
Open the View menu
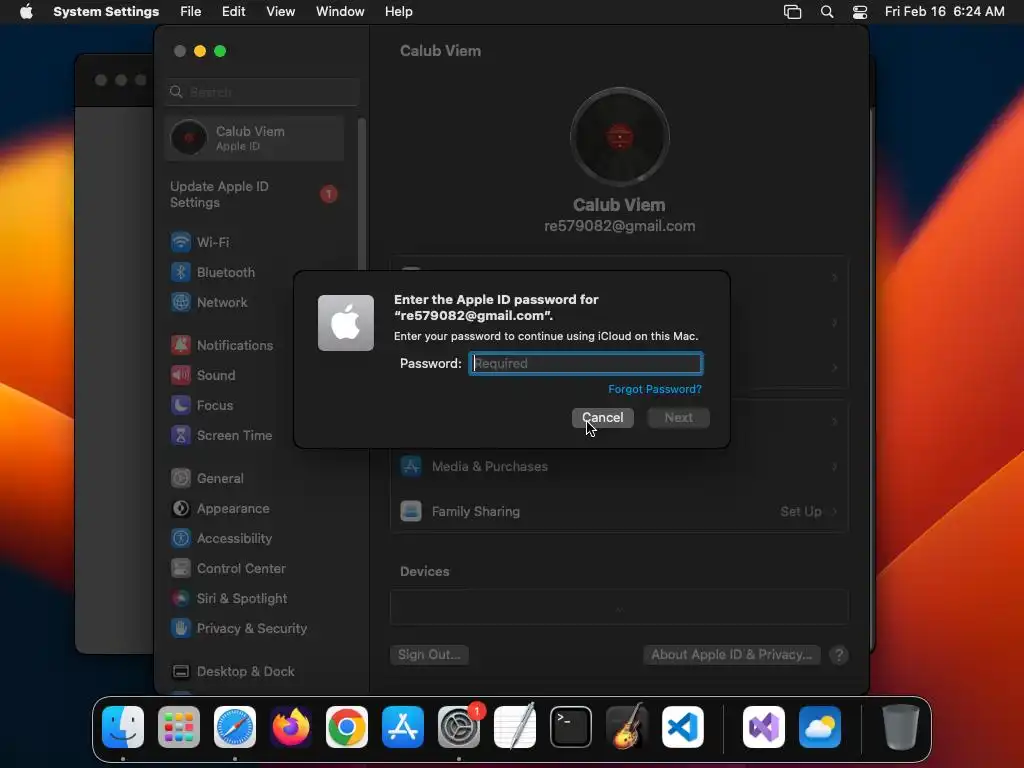pos(280,12)
